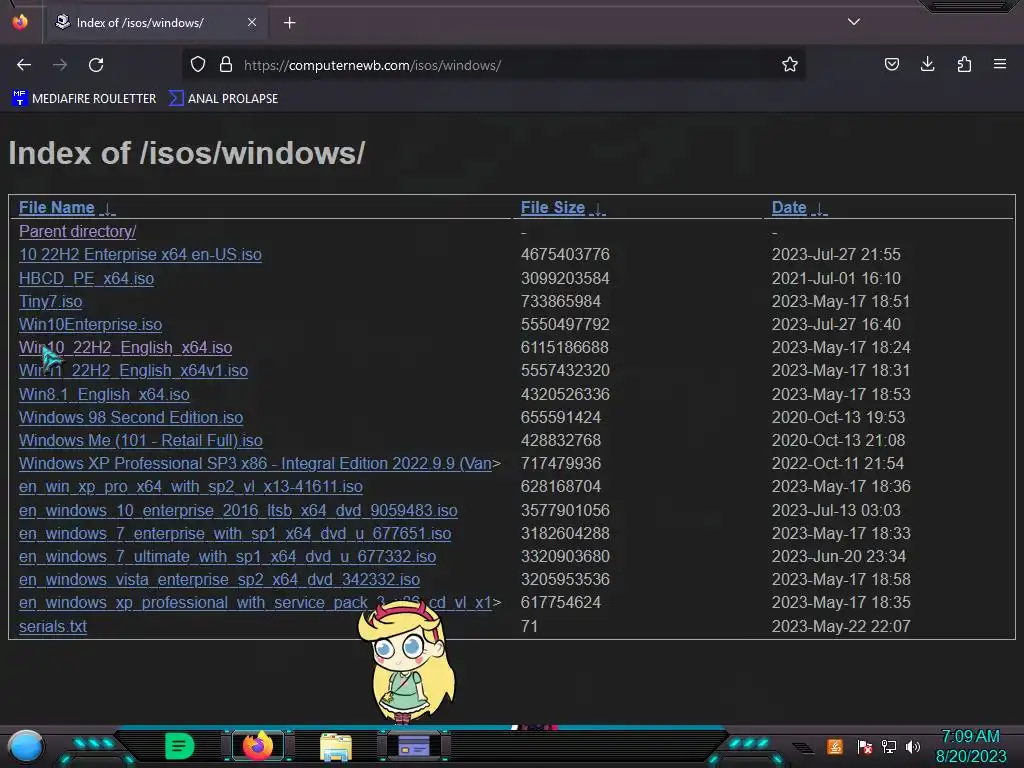Download Win11_22H2_English_x64v1.iso
Viewport: 1024px width, 768px height.
pos(133,371)
